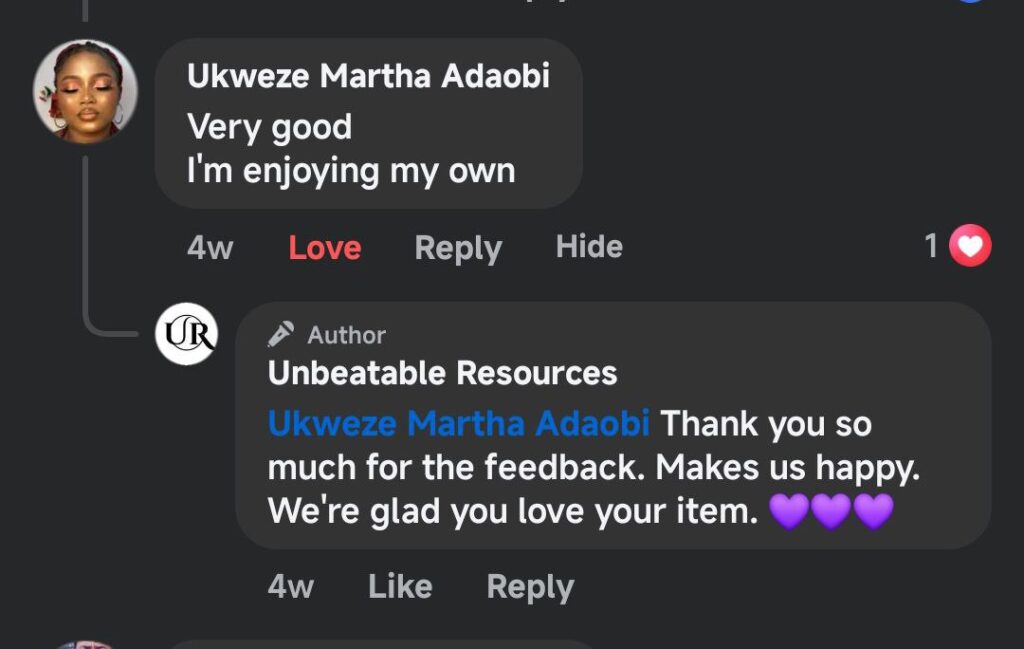Click the purple hearts emoji in the reply
The width and height of the screenshot is (1024, 649).
[x=831, y=512]
